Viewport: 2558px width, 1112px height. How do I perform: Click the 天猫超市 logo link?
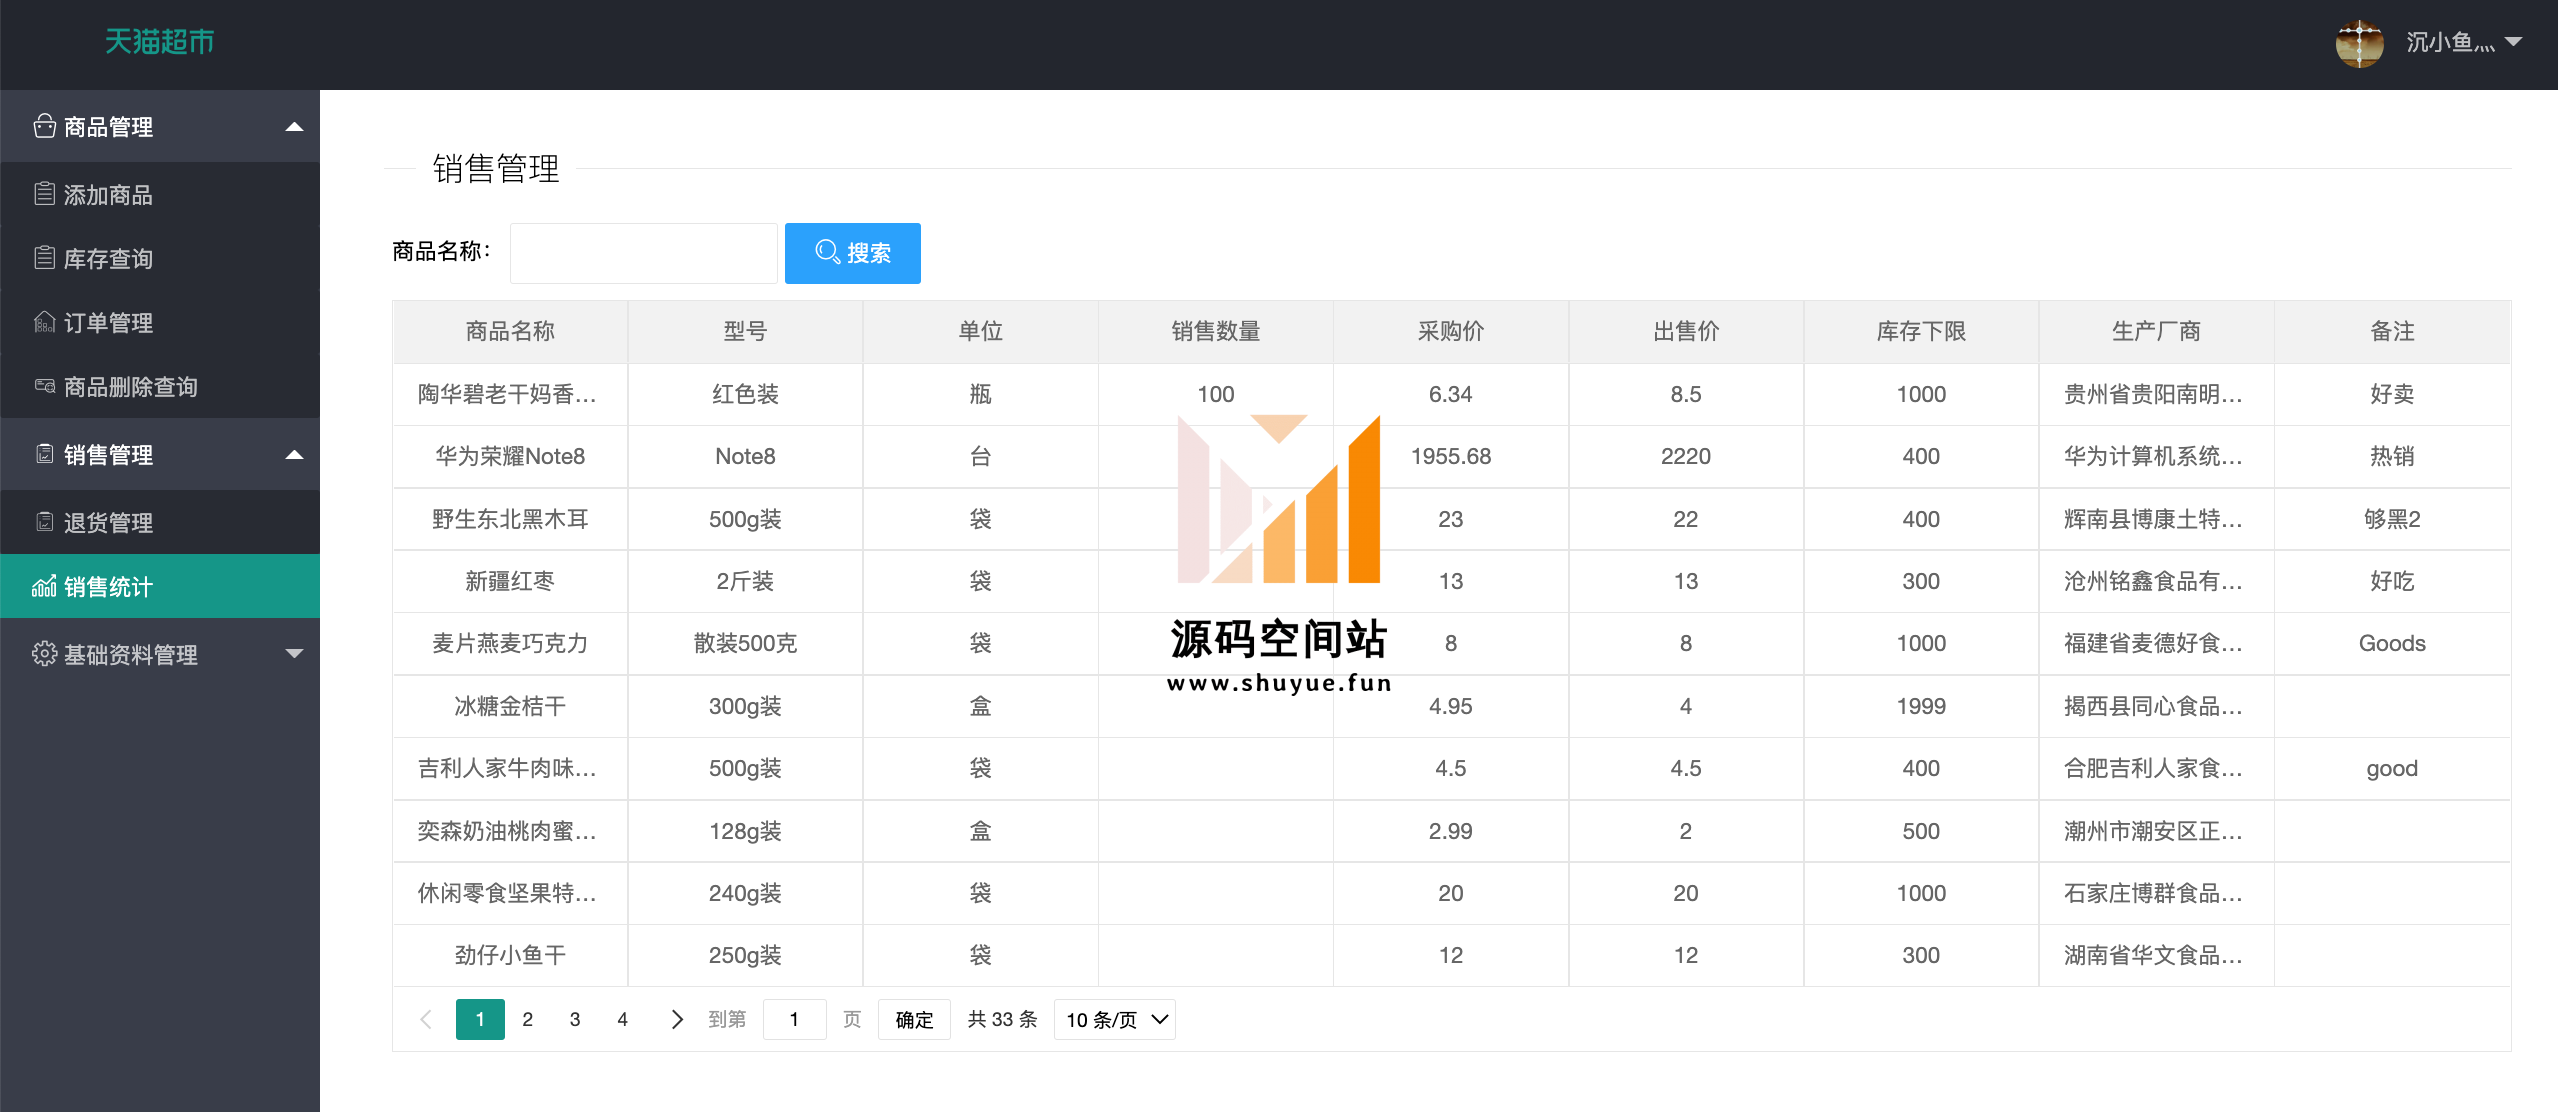tap(160, 42)
